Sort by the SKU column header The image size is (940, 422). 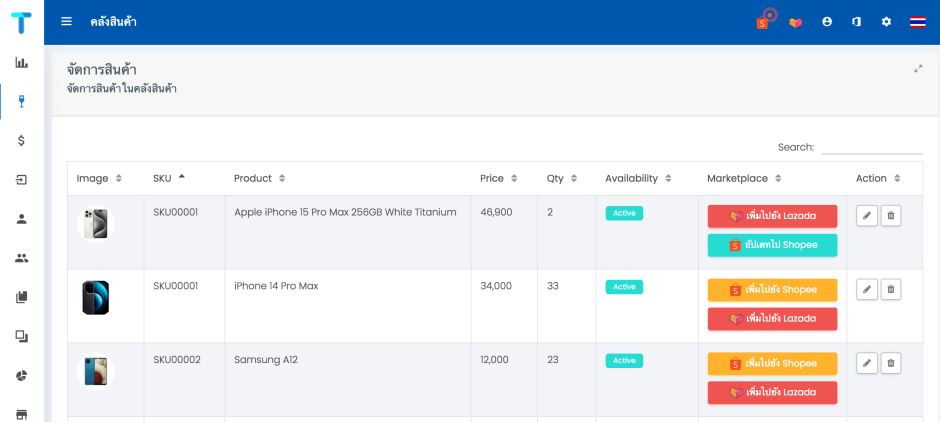coord(168,178)
